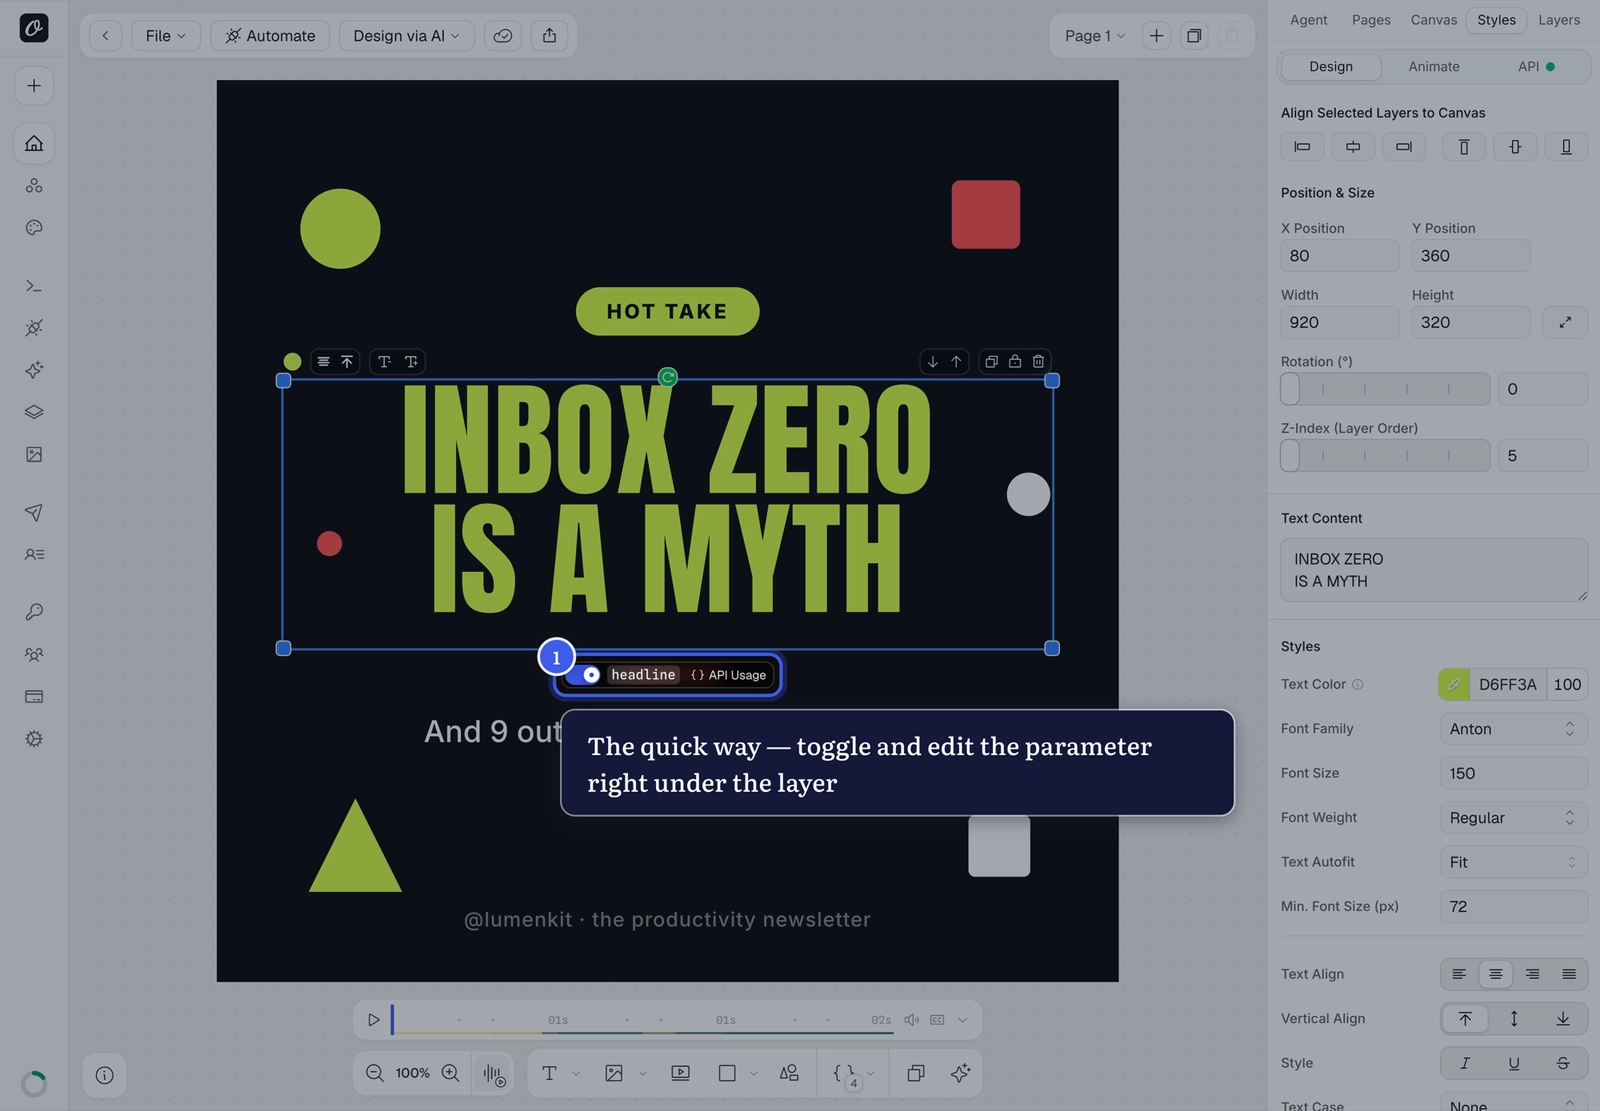Add a new page with the plus icon
This screenshot has width=1600, height=1111.
tap(1156, 36)
